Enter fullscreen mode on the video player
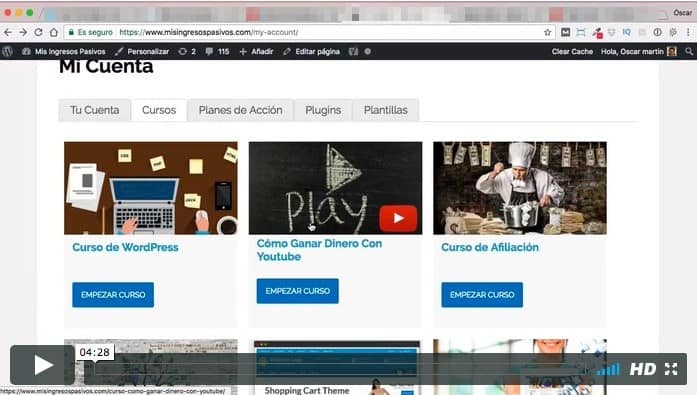 [671, 369]
